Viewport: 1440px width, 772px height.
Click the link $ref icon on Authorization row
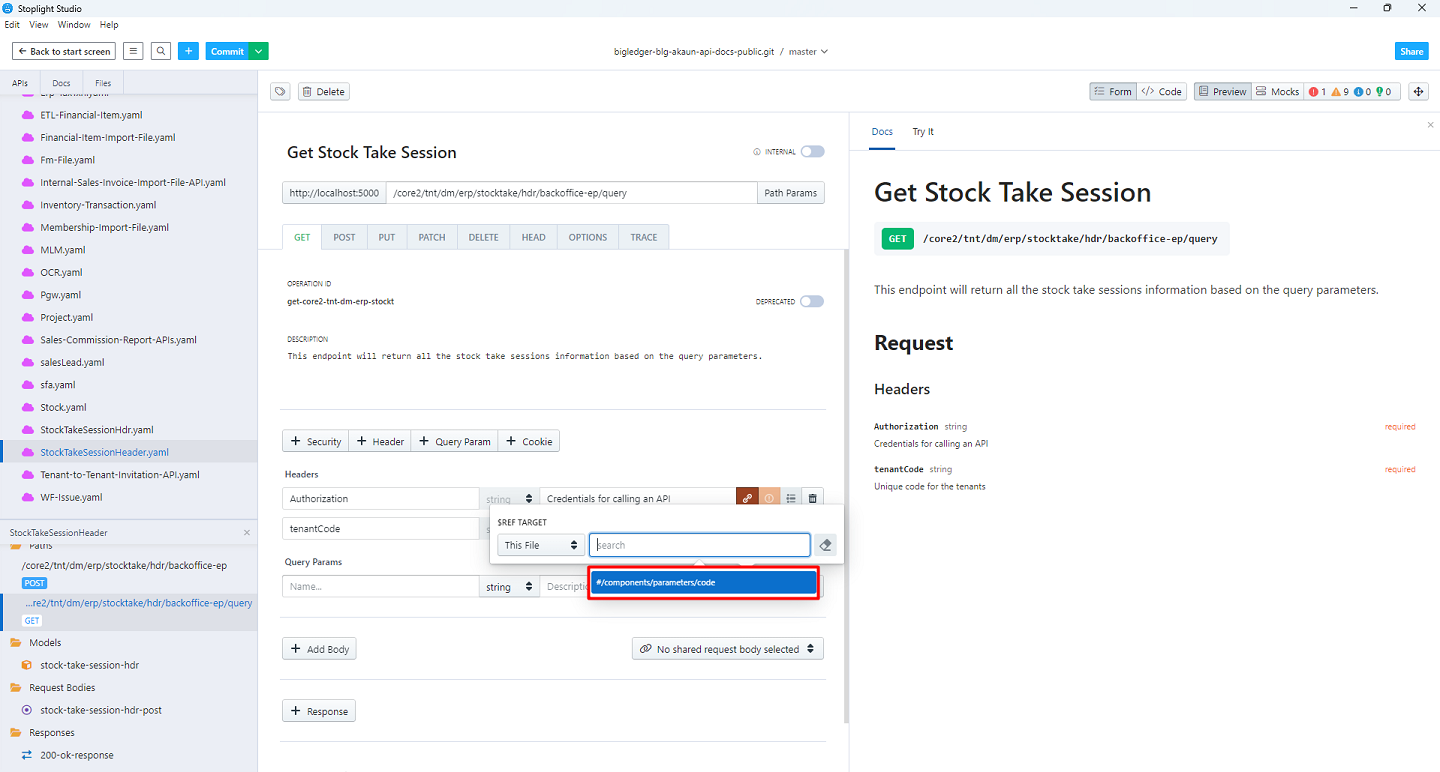coord(747,498)
